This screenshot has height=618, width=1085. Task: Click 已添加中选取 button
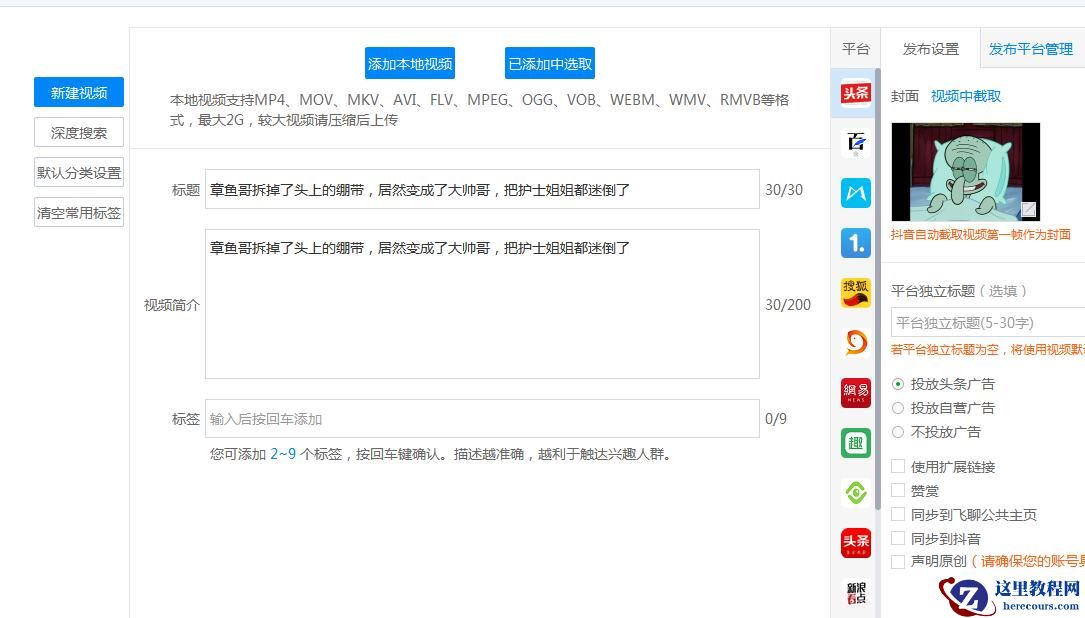click(550, 64)
